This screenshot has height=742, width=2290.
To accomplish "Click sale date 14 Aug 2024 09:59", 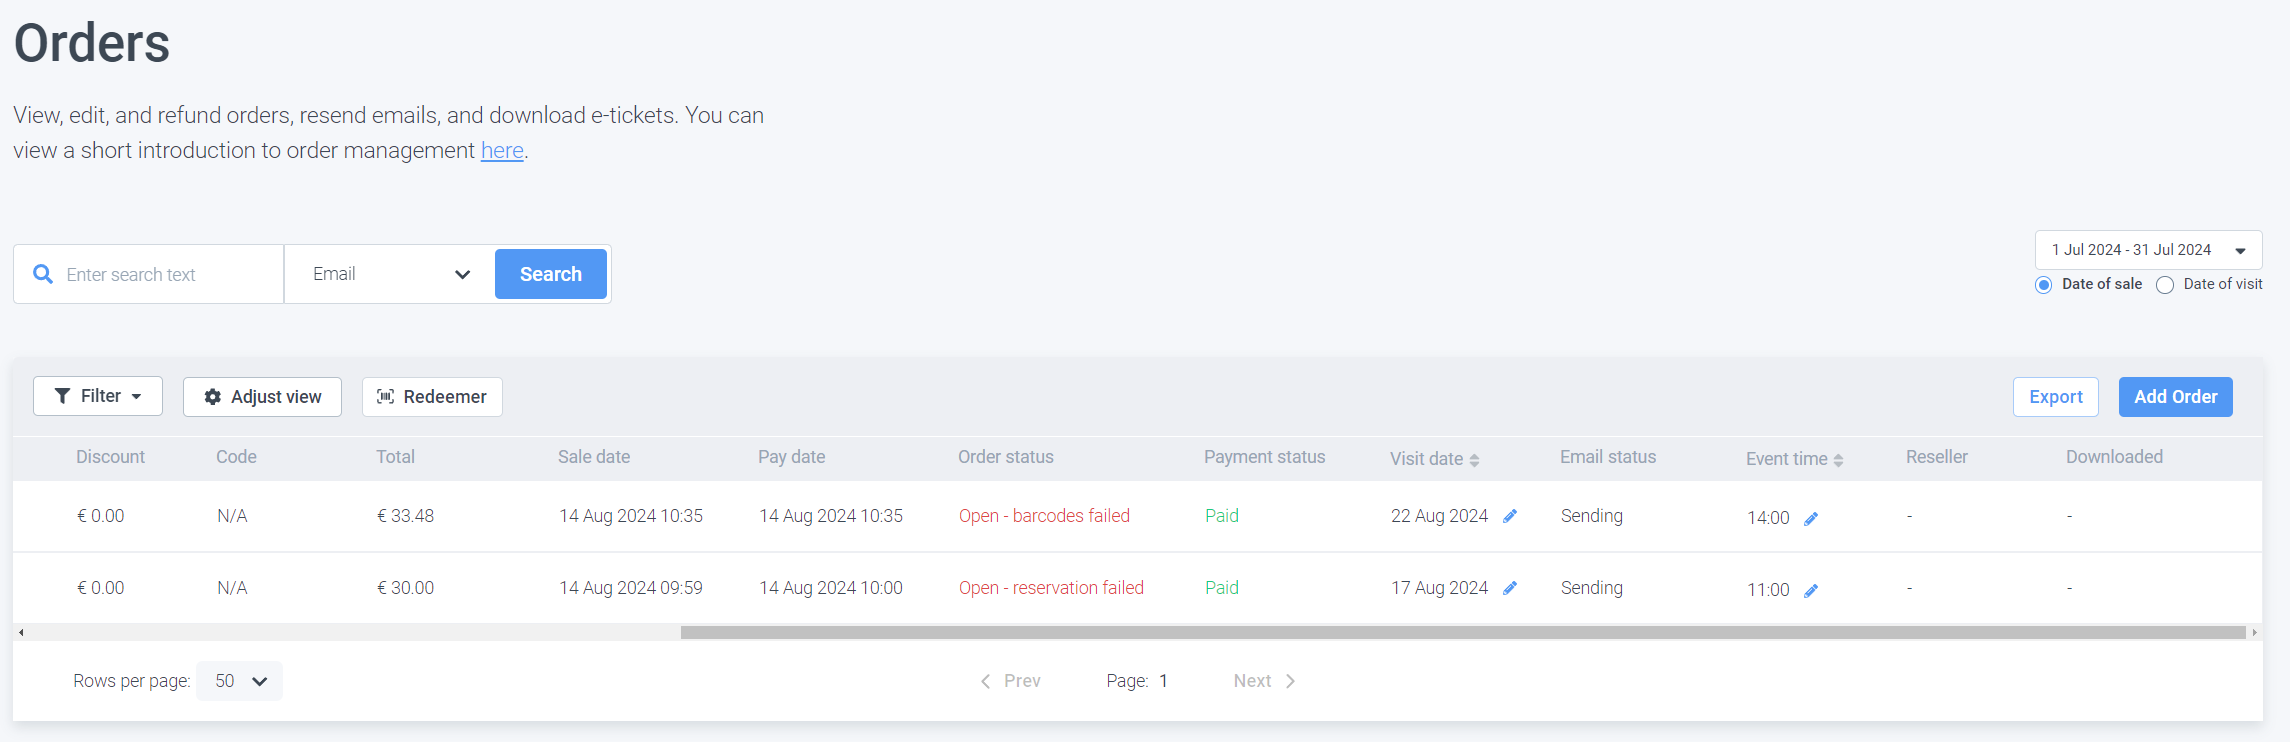I will click(631, 588).
